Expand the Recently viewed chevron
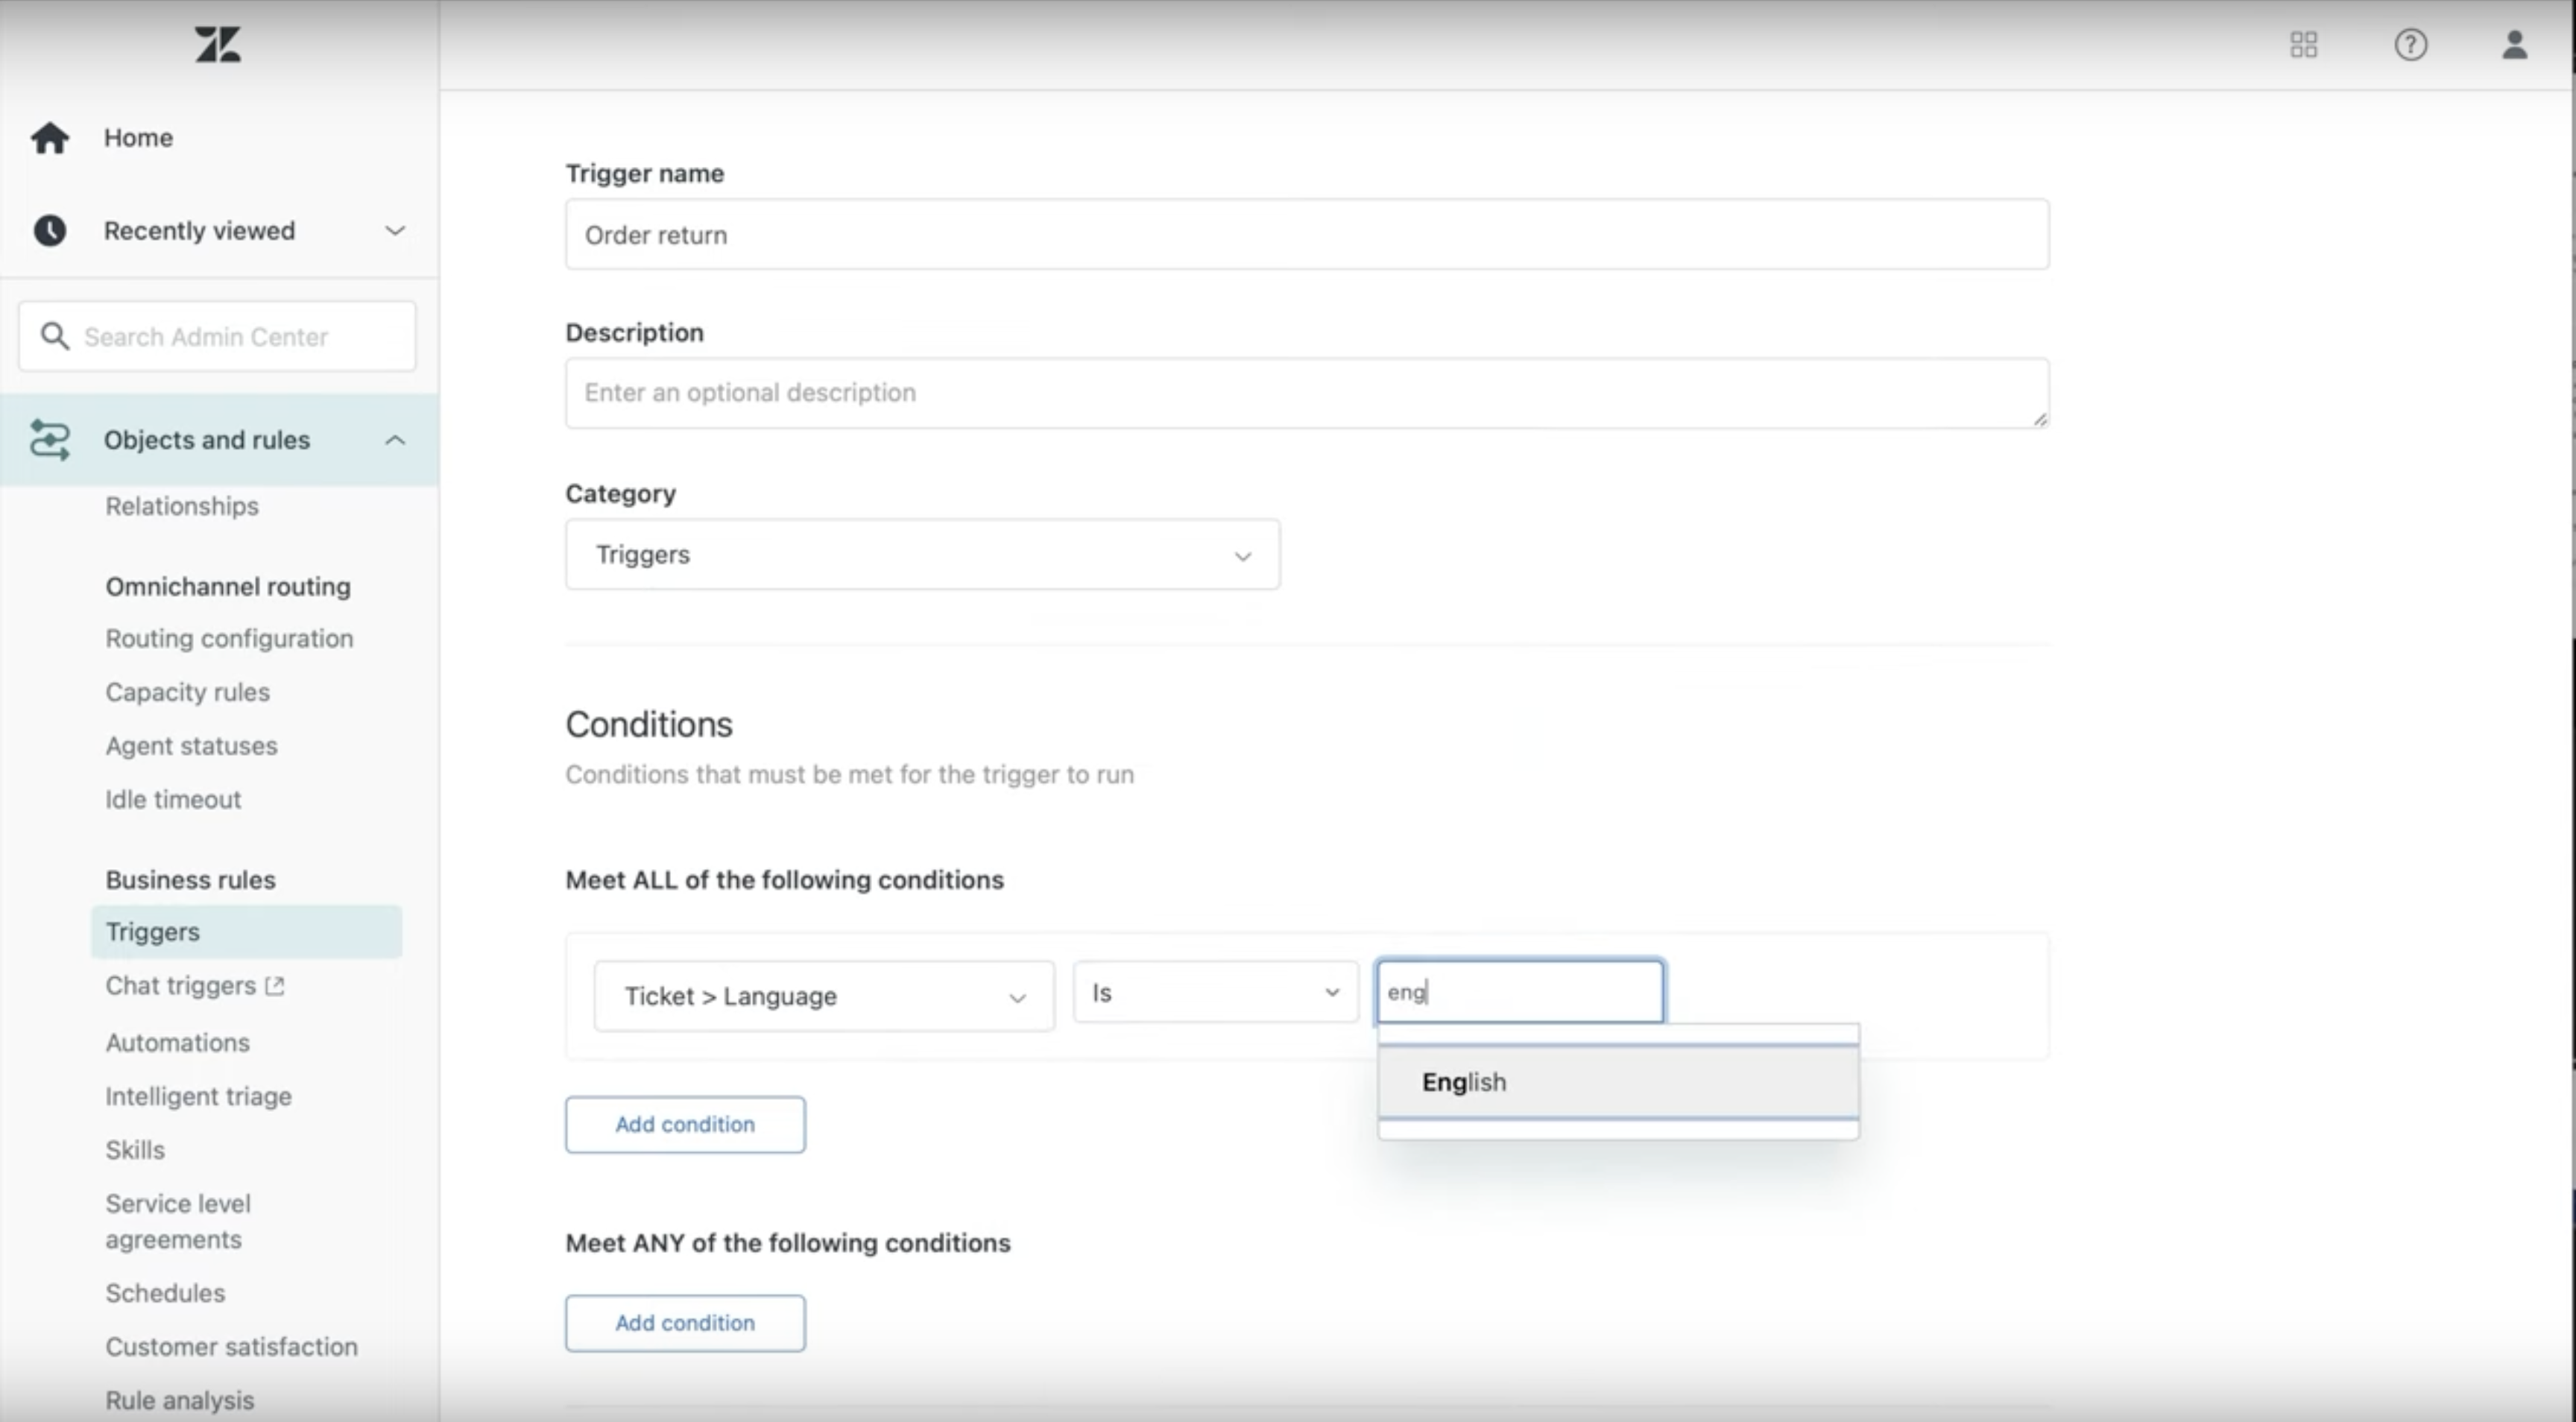Screen dimensions: 2576x1422 click(395, 231)
